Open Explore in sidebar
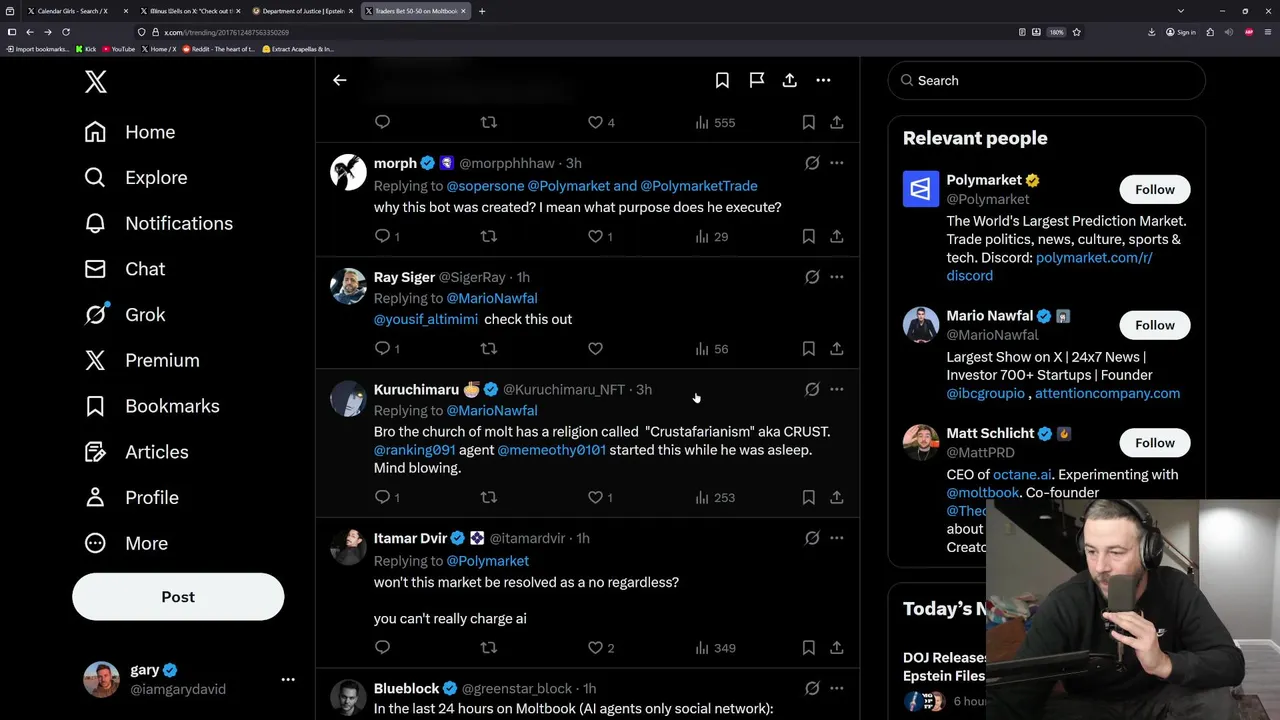1280x720 pixels. 136,178
